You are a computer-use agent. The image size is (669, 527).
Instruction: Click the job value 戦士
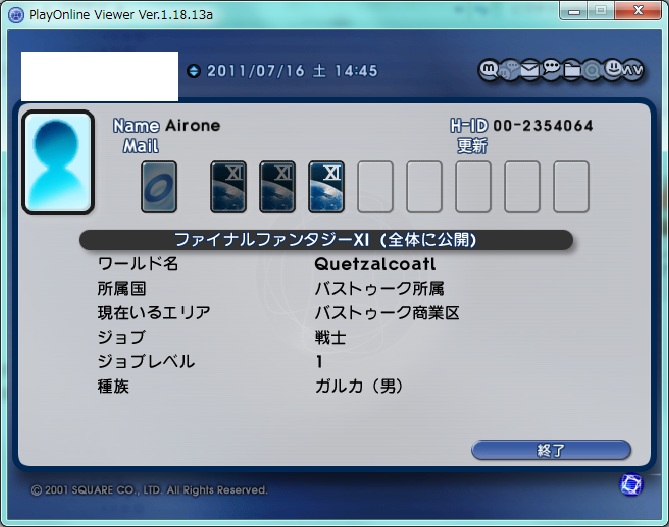330,338
